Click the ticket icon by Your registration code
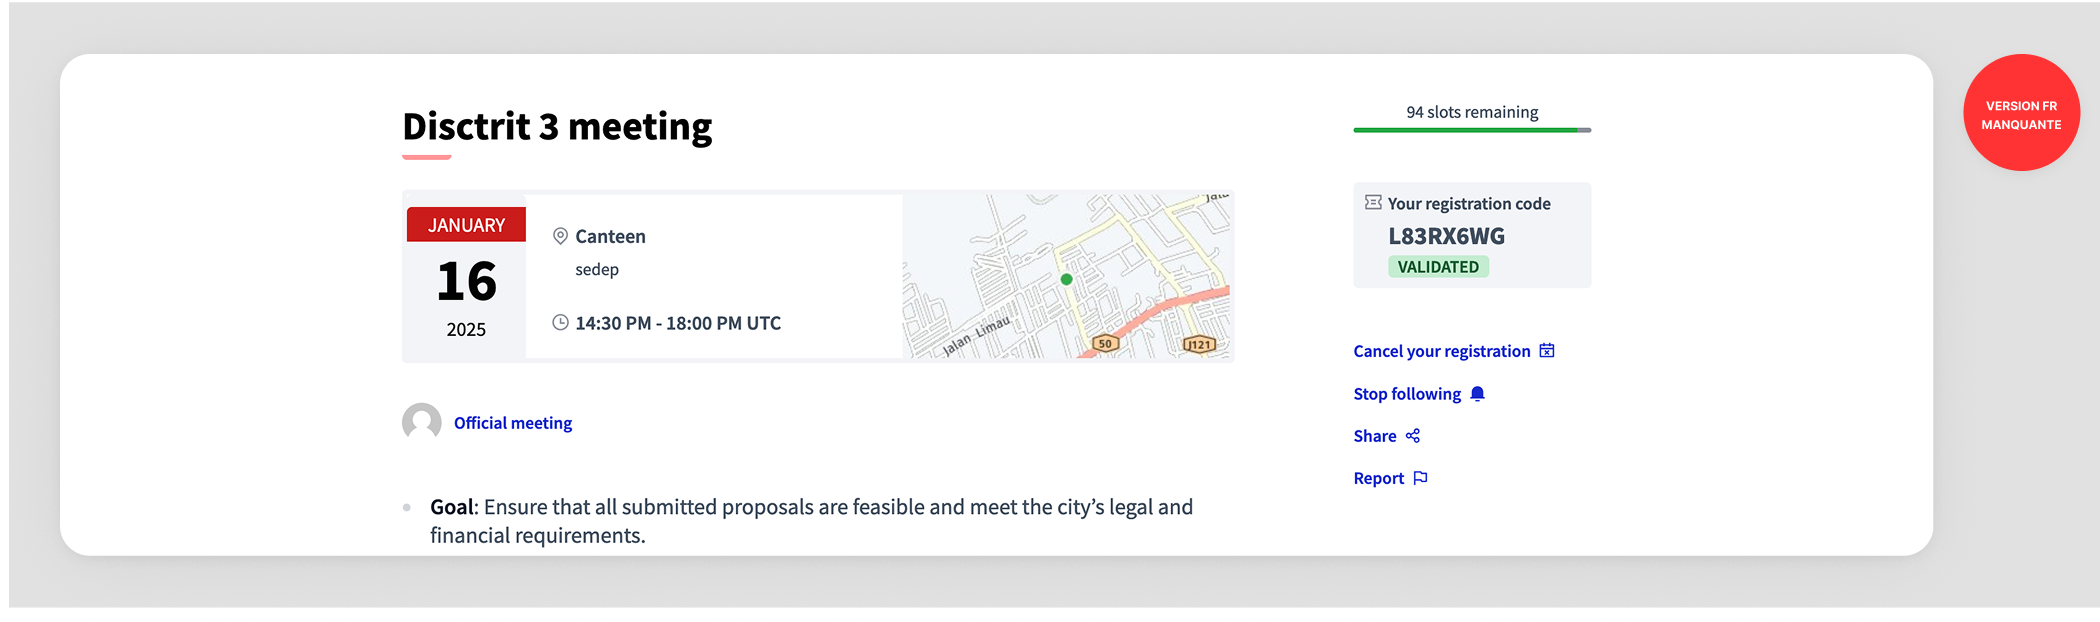The height and width of the screenshot is (622, 2100). pos(1373,203)
